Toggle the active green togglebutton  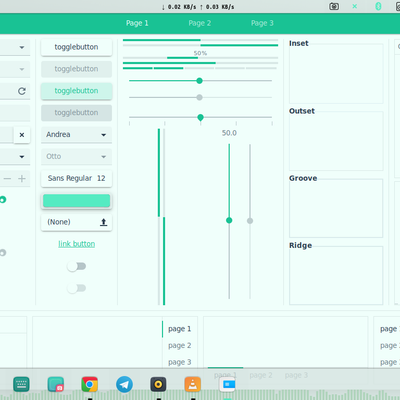pos(76,91)
